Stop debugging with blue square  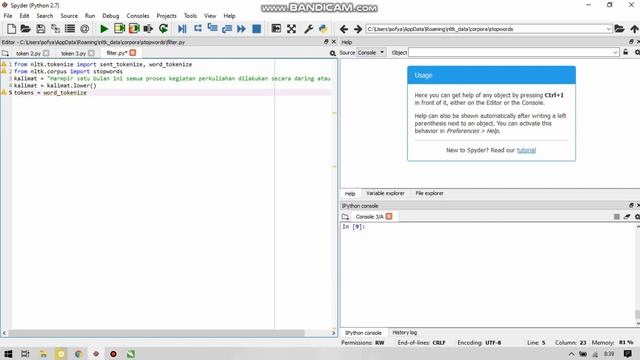coord(256,29)
